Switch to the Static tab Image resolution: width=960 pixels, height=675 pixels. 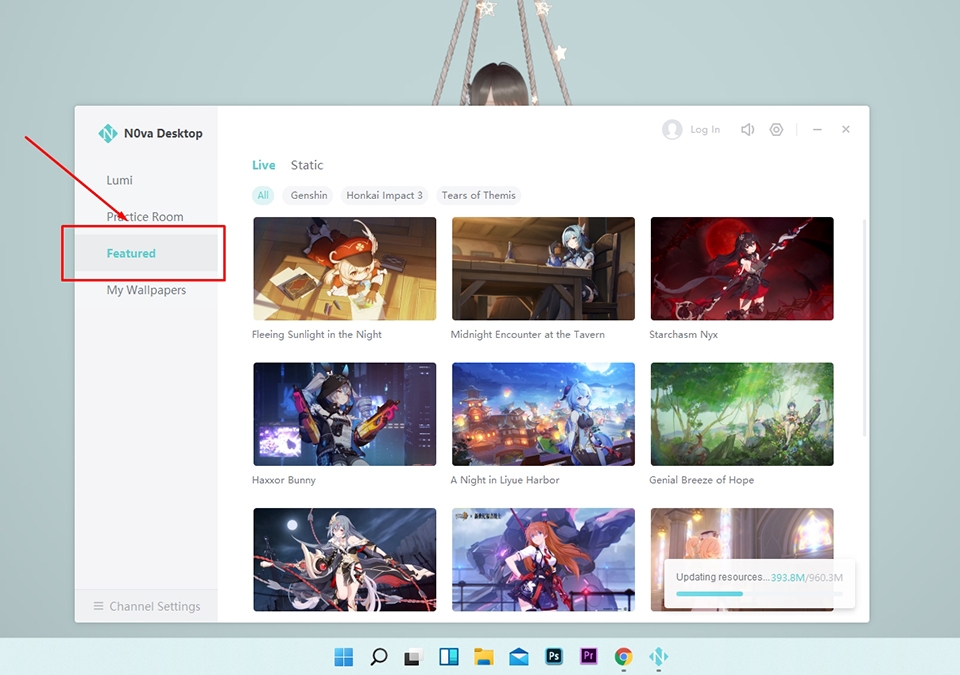click(307, 165)
